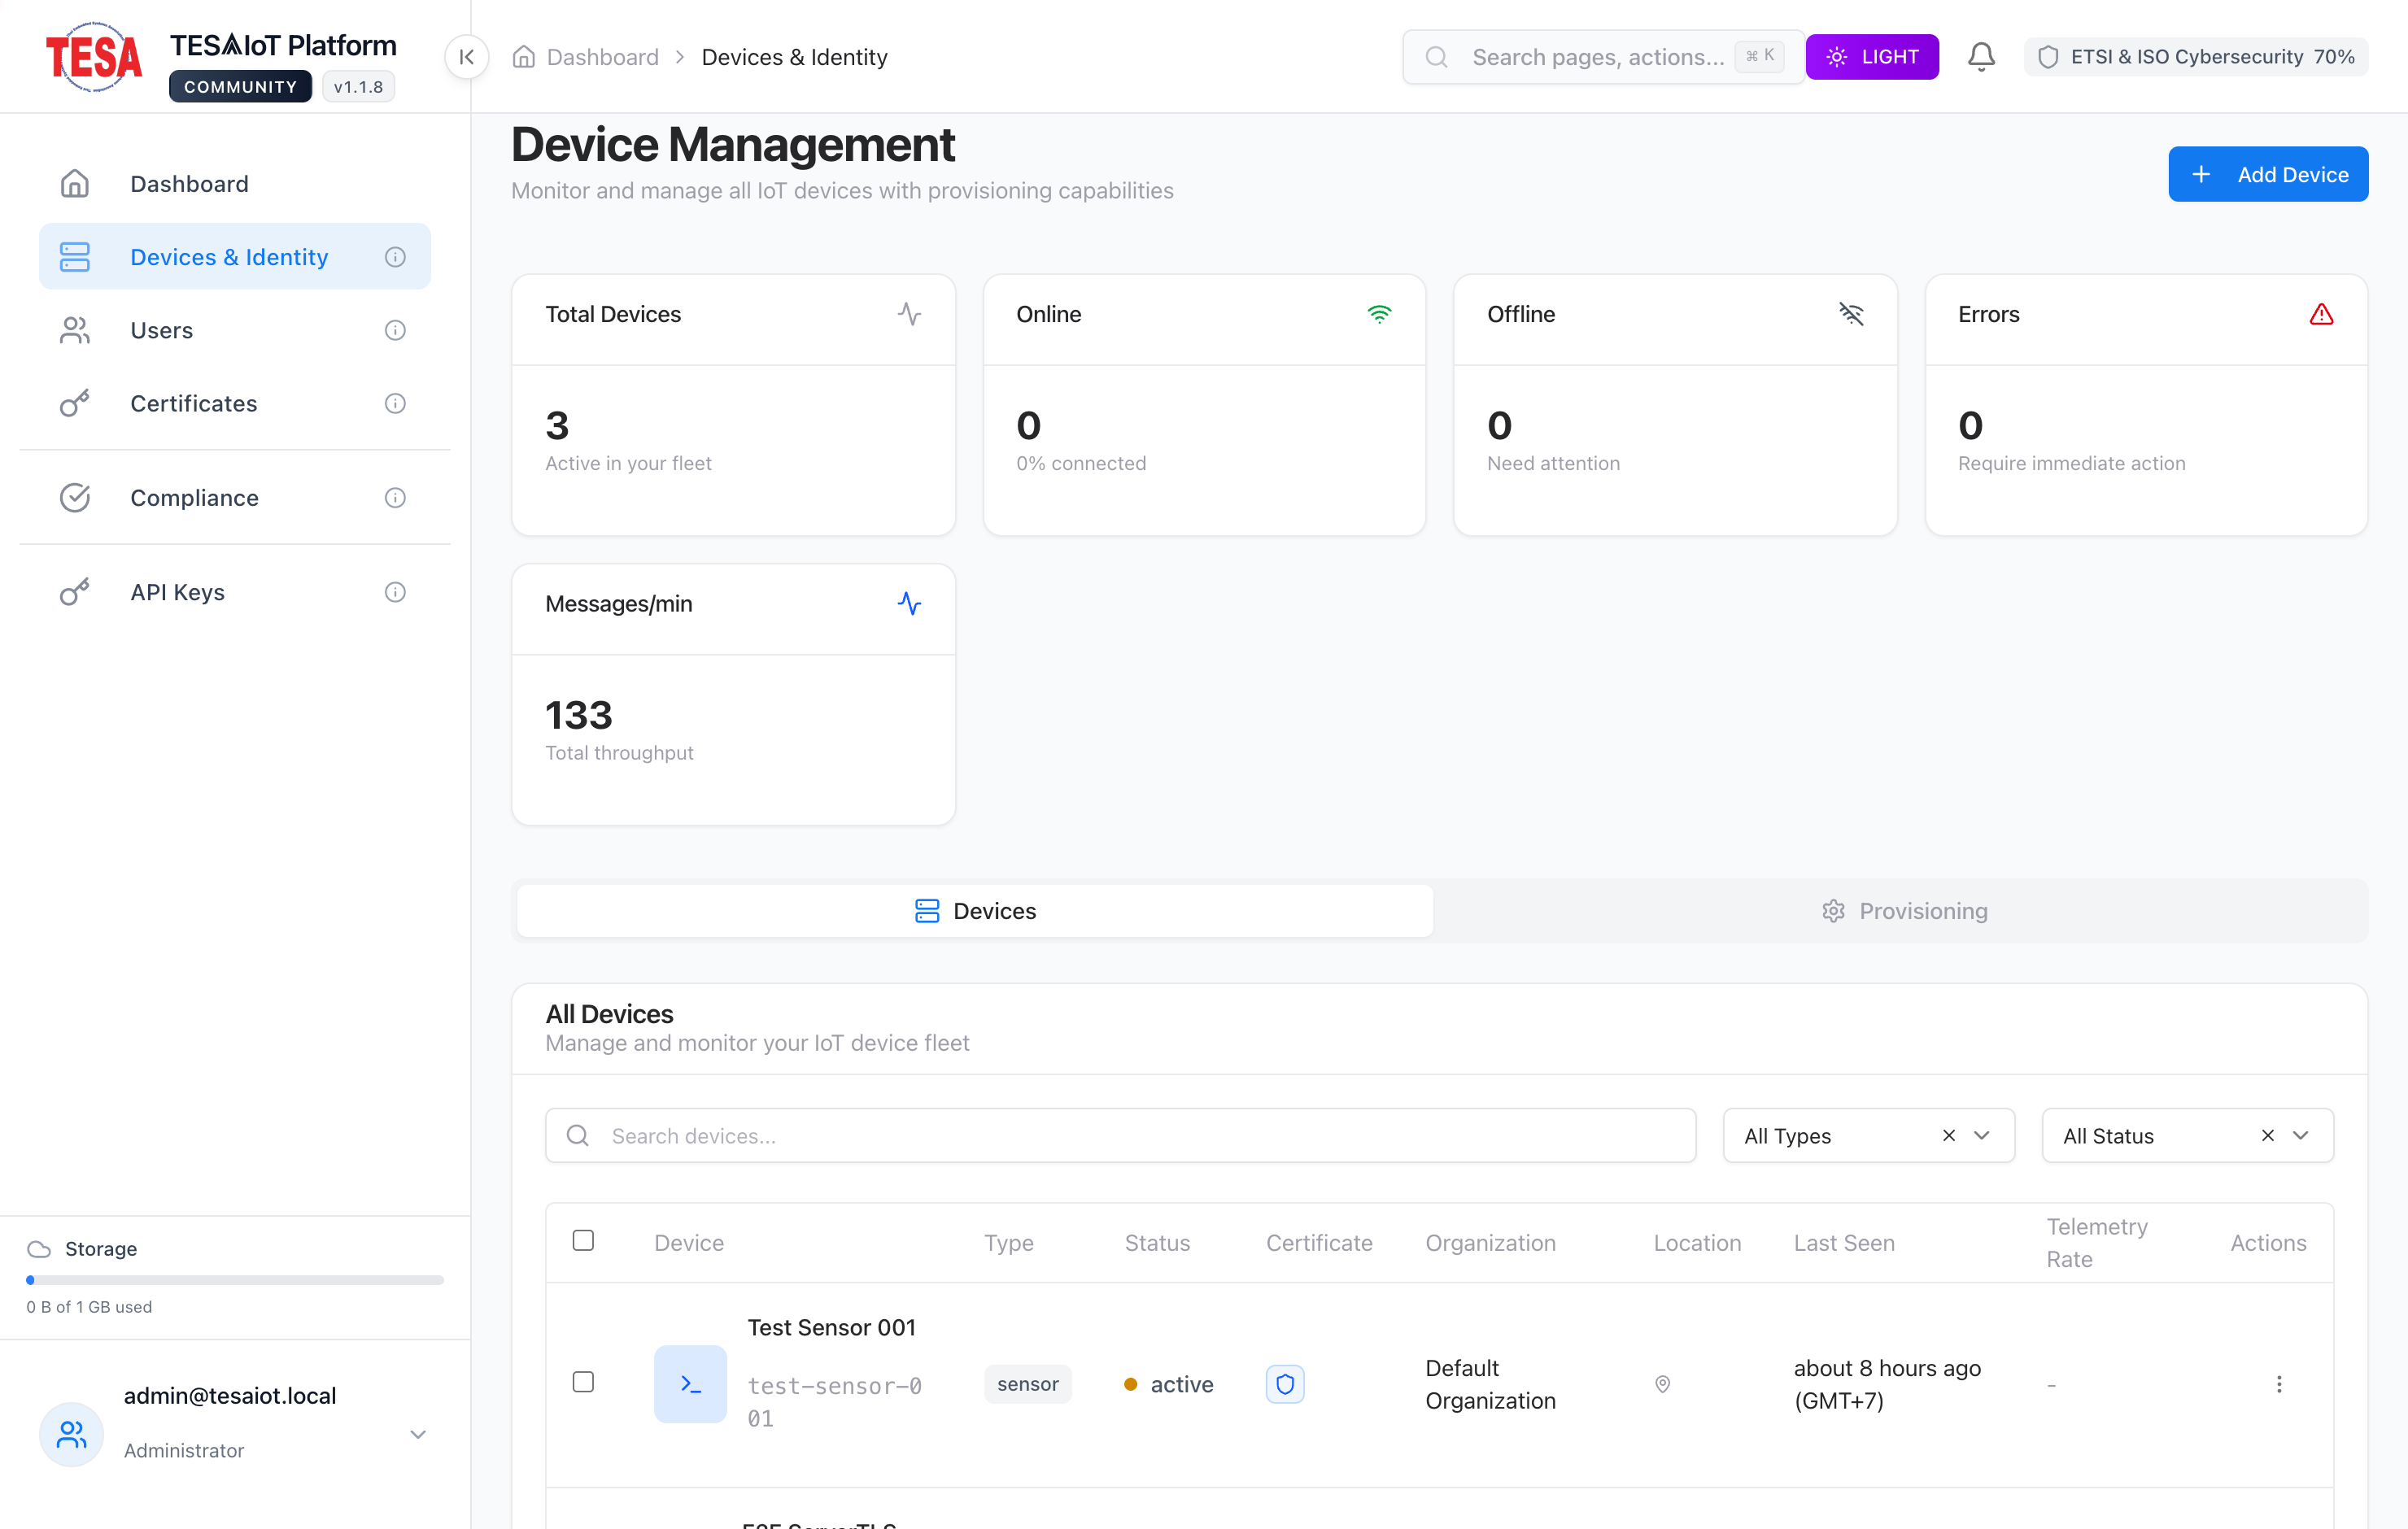Screen dimensions: 2408x1529
Task: Click the magnifier icon in Search devices field
Action: tap(578, 1135)
